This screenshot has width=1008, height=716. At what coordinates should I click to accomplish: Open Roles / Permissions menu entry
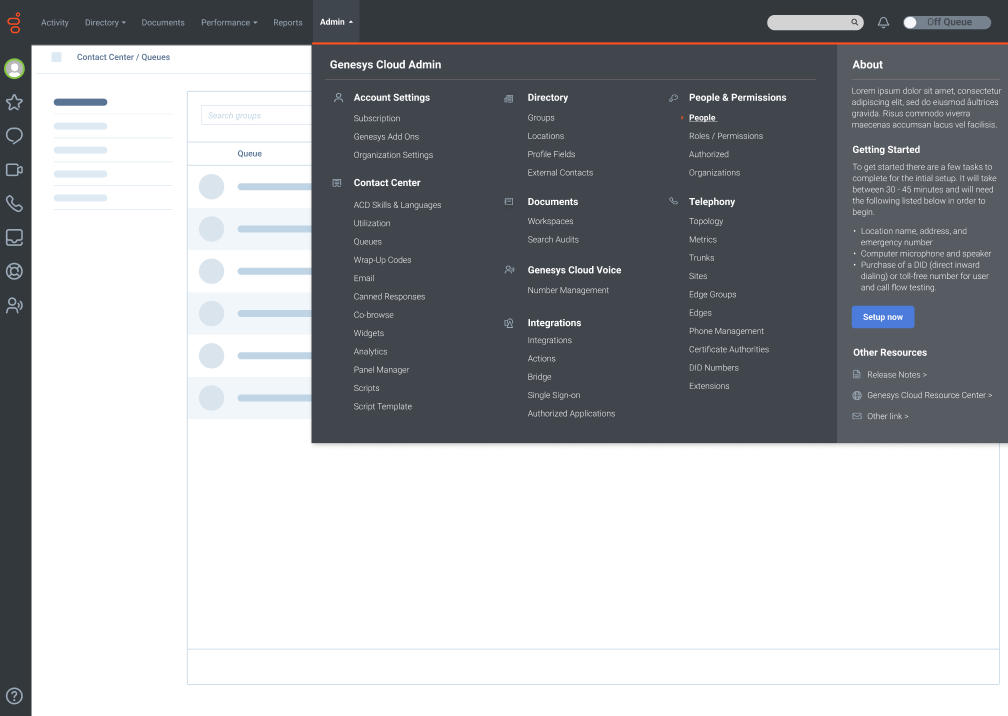click(x=725, y=136)
